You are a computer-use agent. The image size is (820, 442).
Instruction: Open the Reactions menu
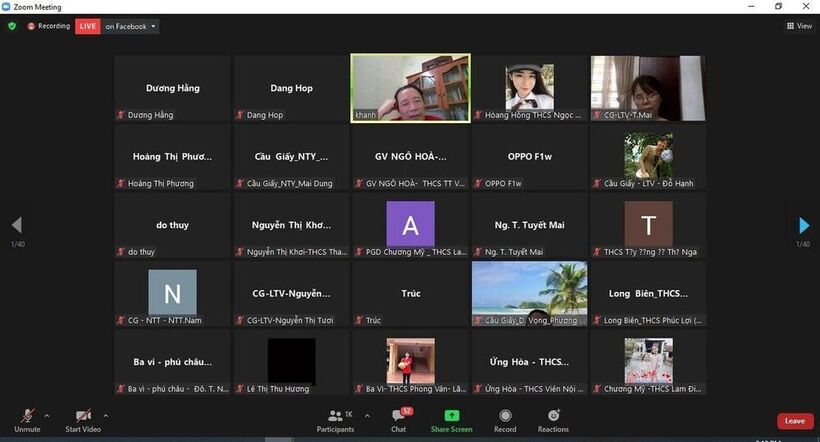(x=553, y=419)
